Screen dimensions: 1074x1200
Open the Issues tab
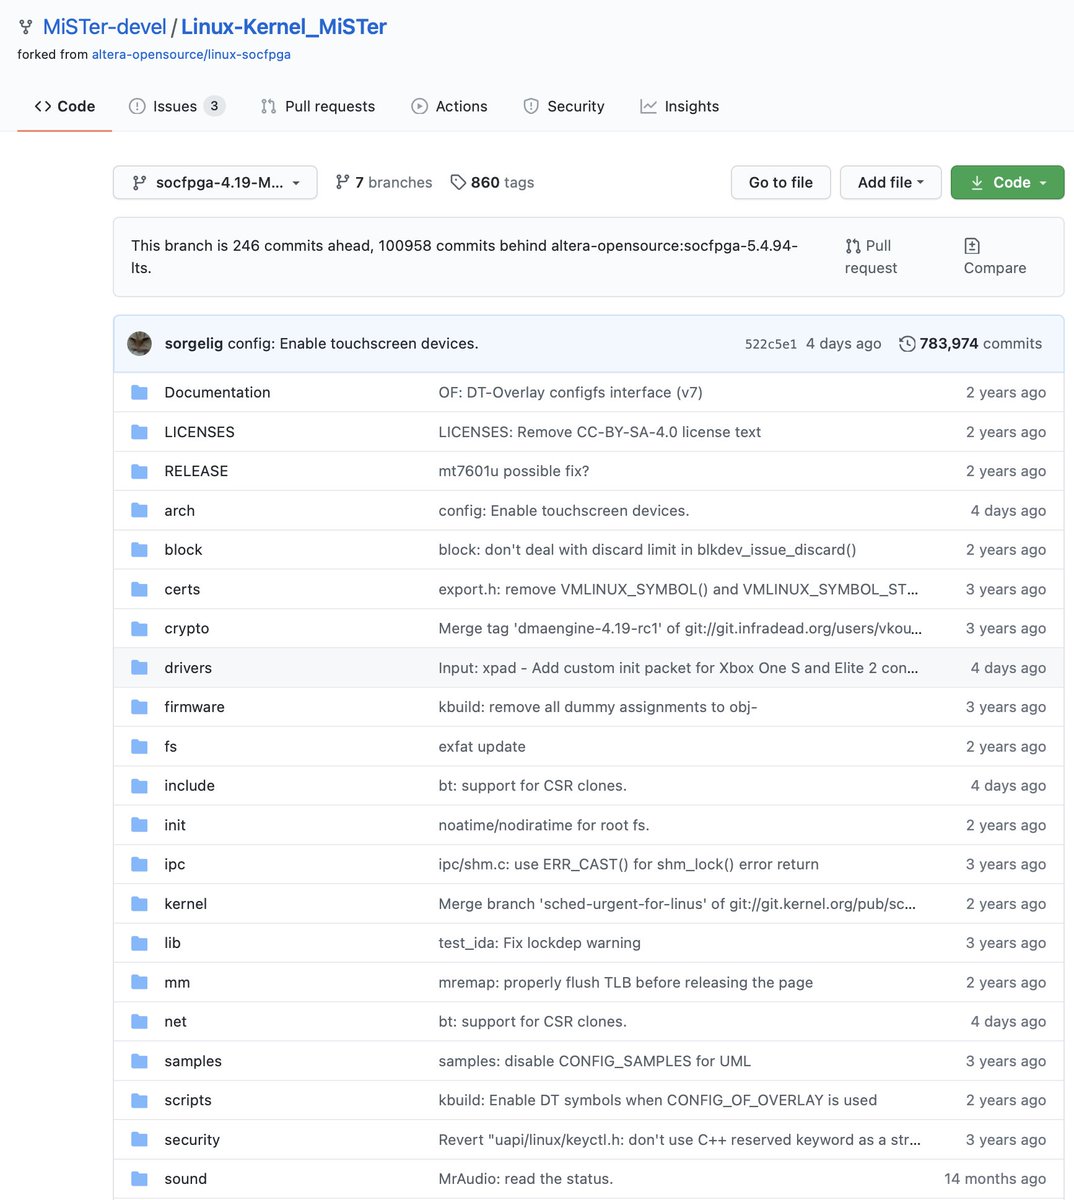pos(177,106)
